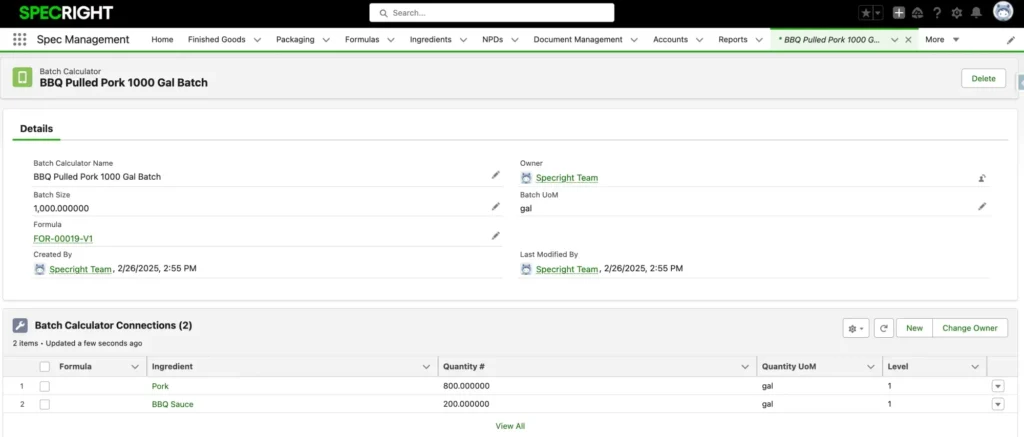Toggle the select-all rows checkbox
This screenshot has height=437, width=1024.
pyautogui.click(x=44, y=367)
